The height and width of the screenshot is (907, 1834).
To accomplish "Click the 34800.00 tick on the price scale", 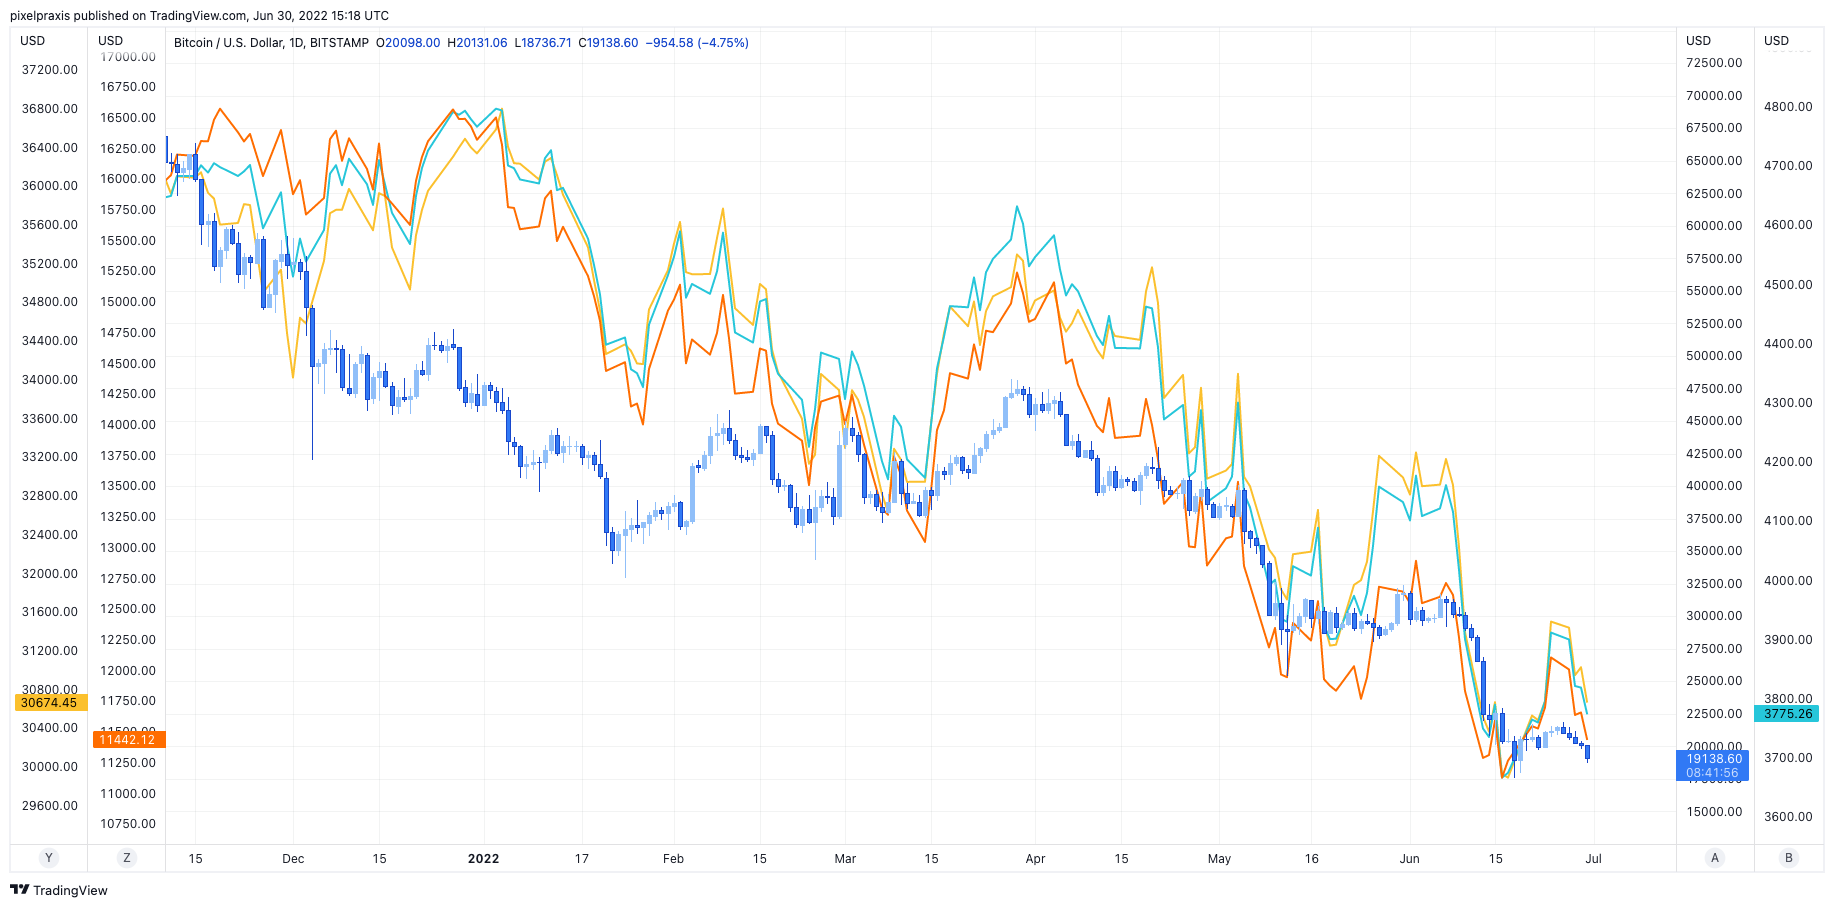I will tap(50, 302).
